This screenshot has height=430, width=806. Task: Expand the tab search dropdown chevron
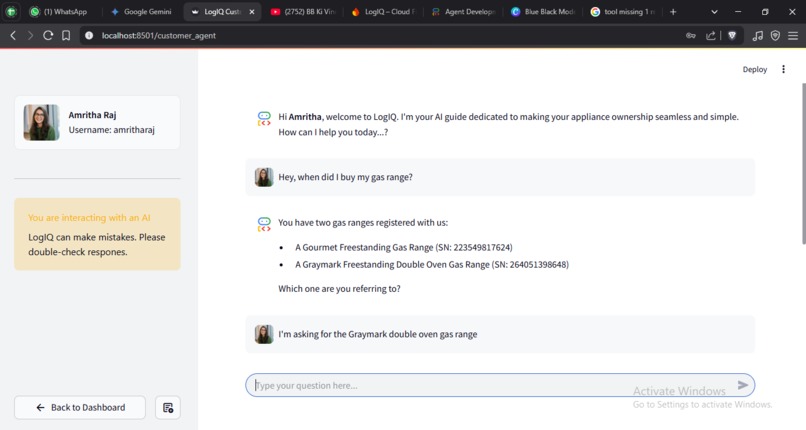714,11
